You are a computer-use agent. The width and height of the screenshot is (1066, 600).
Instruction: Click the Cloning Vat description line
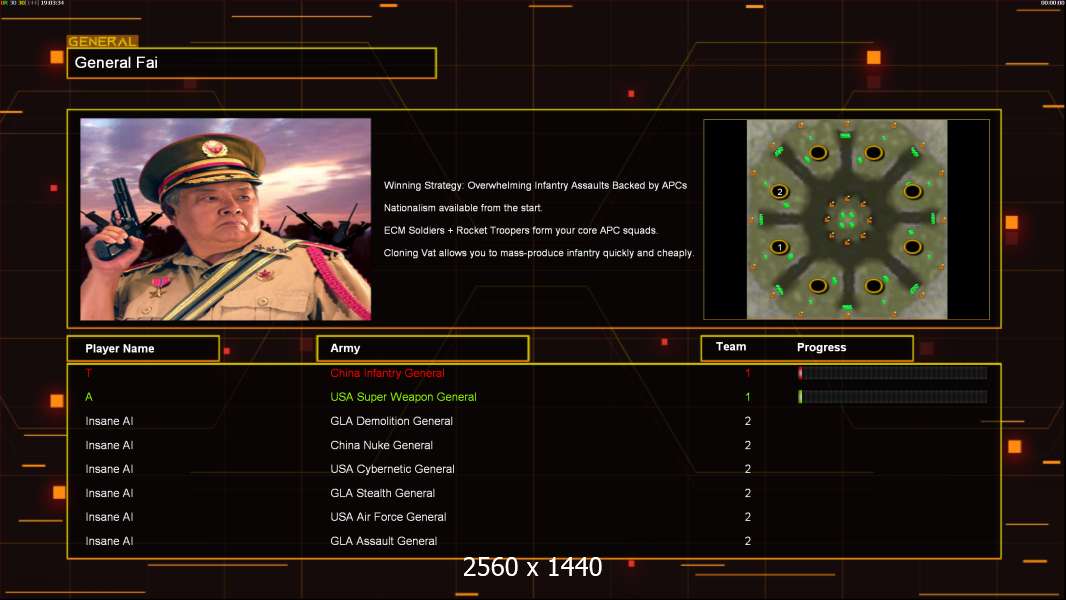(x=539, y=253)
